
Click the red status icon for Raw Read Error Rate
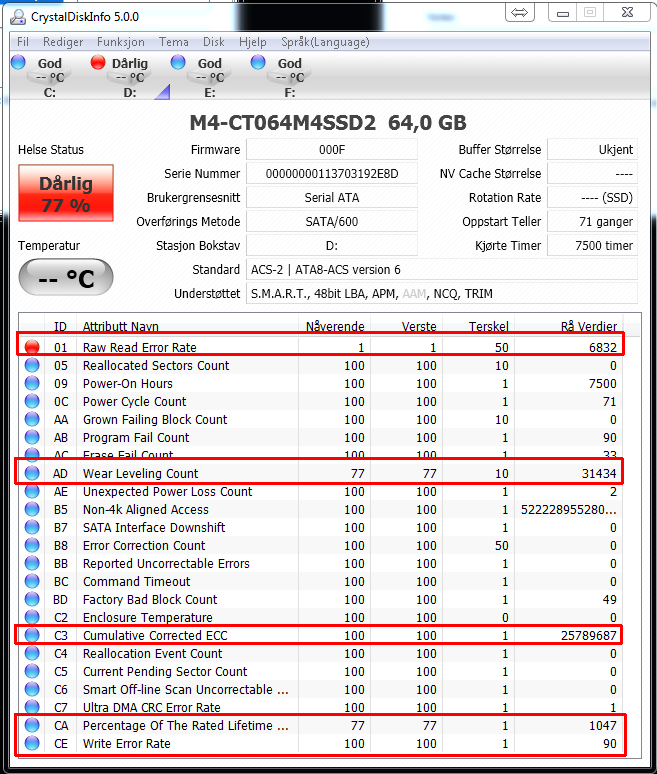click(x=32, y=348)
